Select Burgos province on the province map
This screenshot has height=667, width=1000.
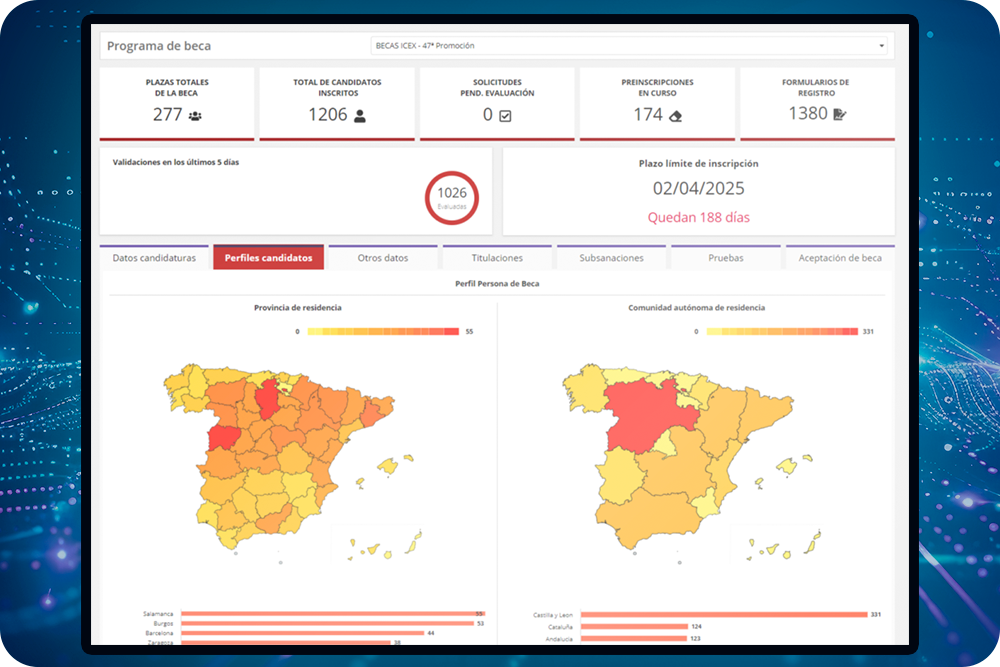click(x=267, y=399)
